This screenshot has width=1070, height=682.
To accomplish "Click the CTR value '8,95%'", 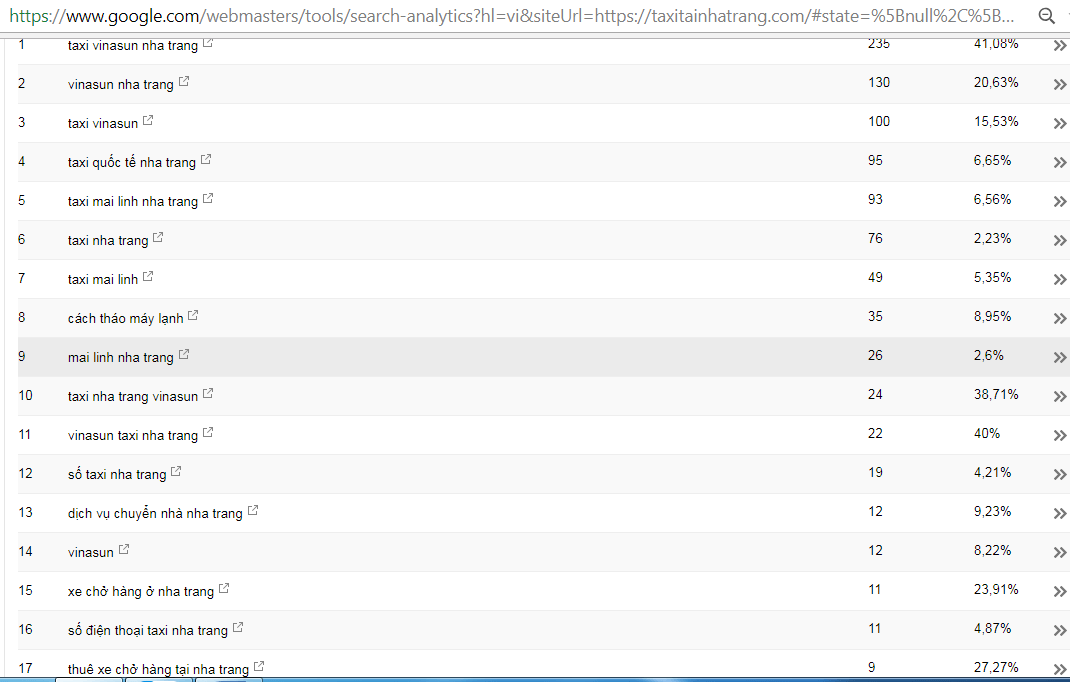I will 992,316.
